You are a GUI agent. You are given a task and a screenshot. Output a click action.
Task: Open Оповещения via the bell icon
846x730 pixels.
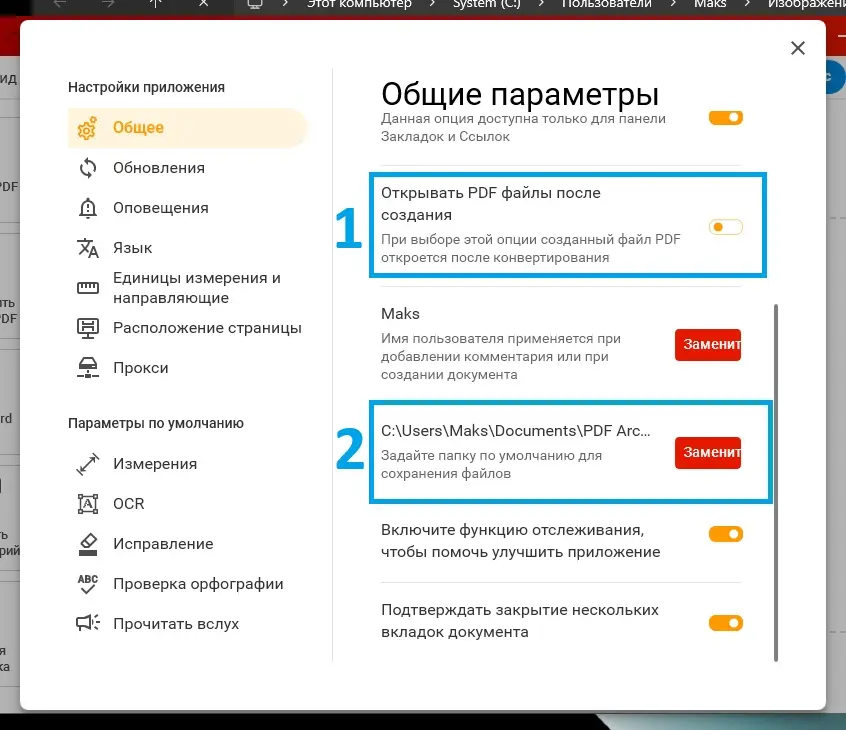point(88,208)
